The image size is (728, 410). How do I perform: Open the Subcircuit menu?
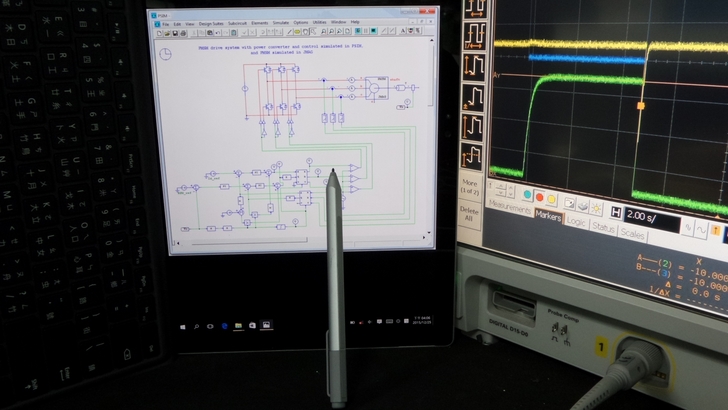click(237, 23)
